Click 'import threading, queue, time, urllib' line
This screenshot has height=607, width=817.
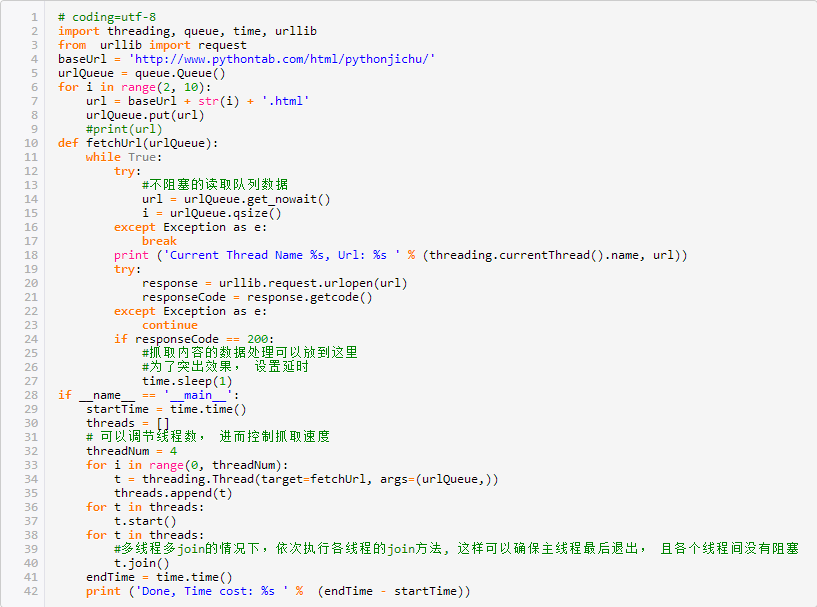[x=187, y=31]
